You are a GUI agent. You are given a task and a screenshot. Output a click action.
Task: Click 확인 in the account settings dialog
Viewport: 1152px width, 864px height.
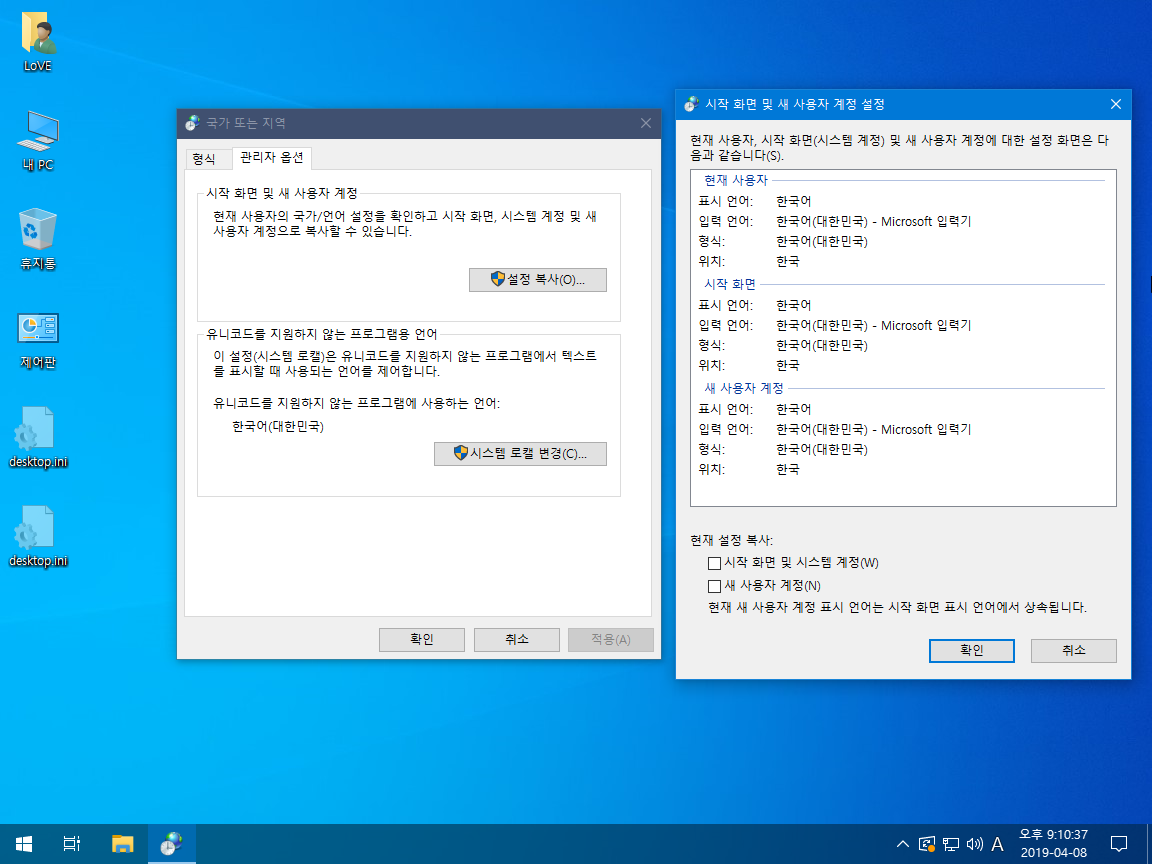coord(971,651)
